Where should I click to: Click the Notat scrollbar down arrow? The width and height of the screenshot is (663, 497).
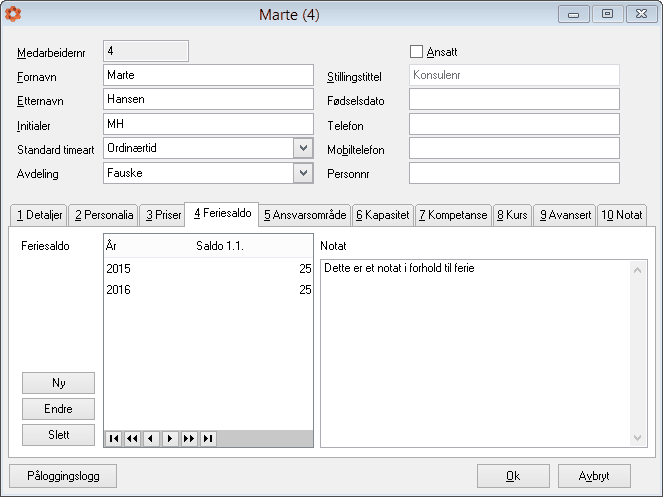tap(638, 438)
